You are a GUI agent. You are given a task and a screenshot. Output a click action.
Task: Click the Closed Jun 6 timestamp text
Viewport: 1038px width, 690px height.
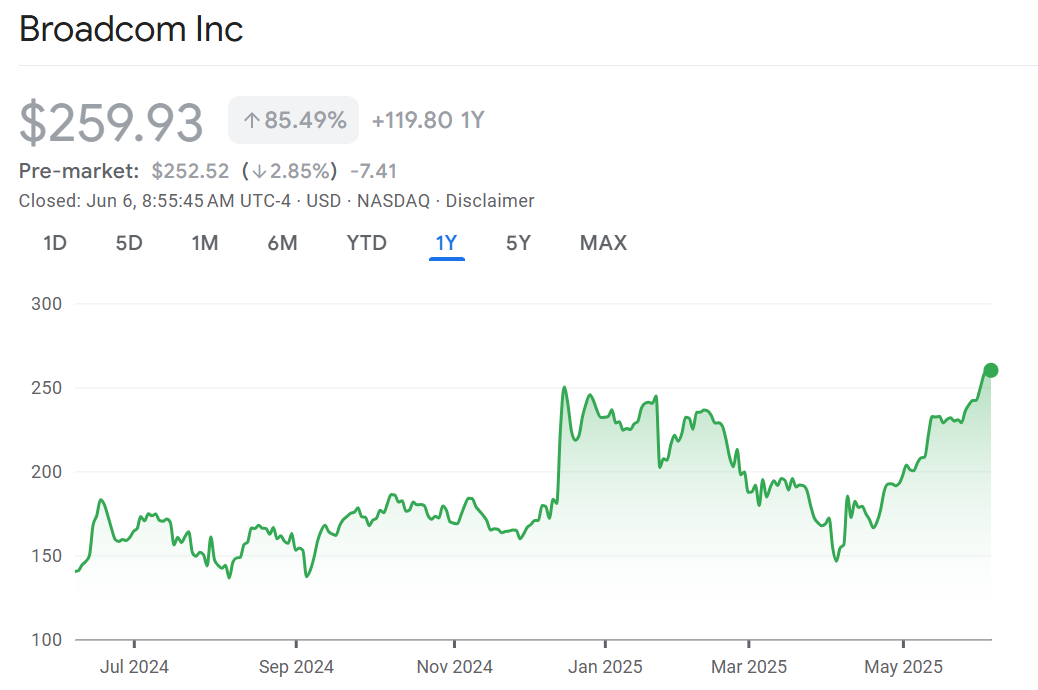tap(154, 201)
